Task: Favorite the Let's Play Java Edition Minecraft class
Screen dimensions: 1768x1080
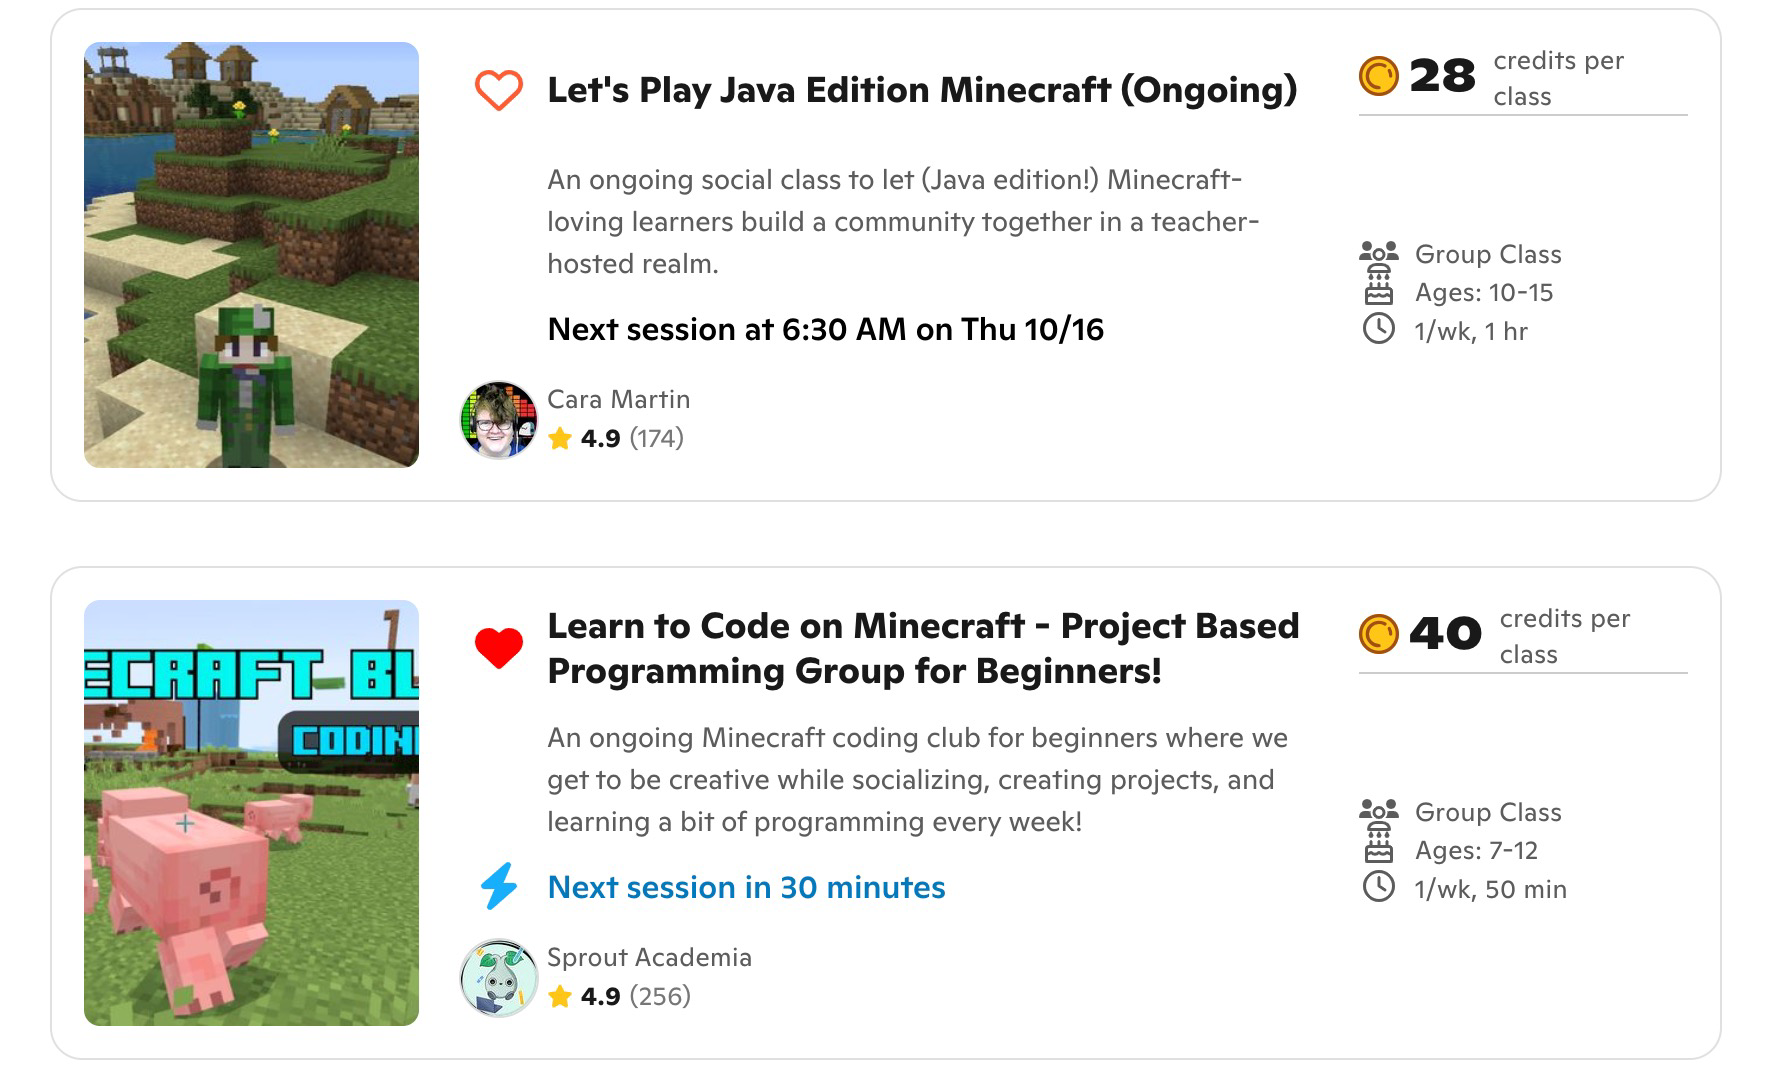Action: tap(498, 90)
